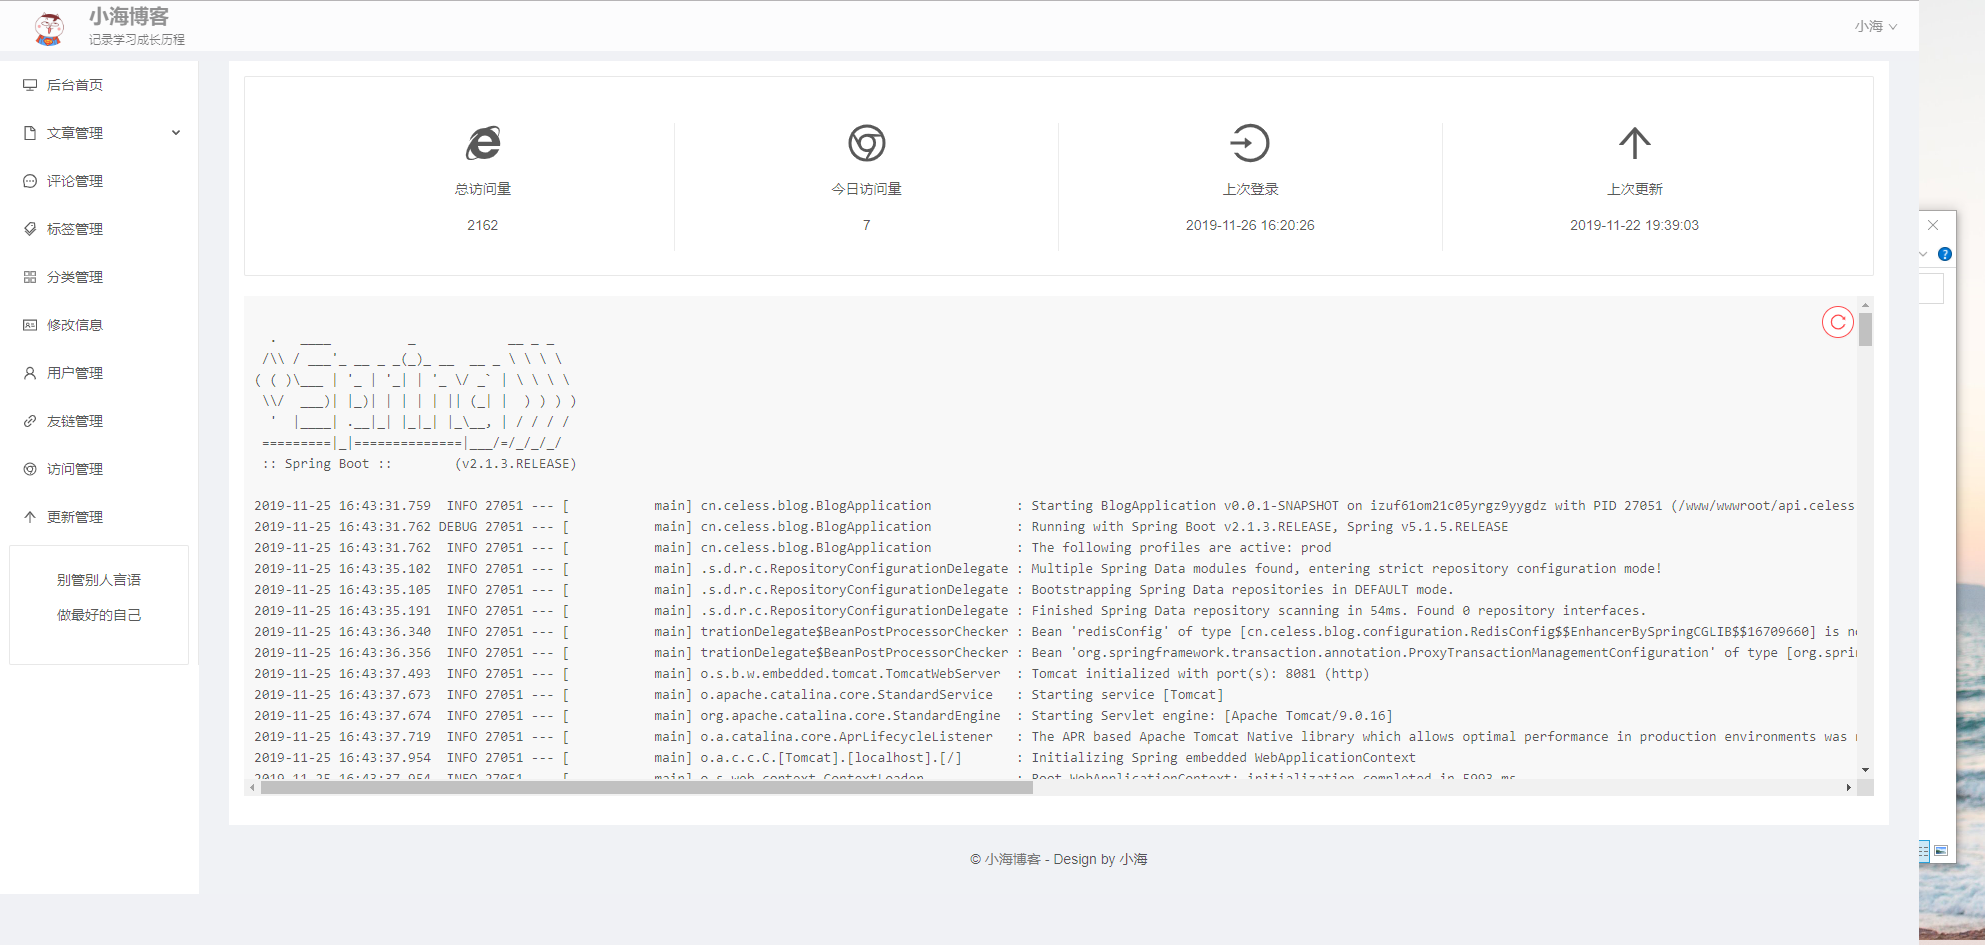Screen dimensions: 1985x945
Task: Navigate to 友链管理
Action: (75, 421)
